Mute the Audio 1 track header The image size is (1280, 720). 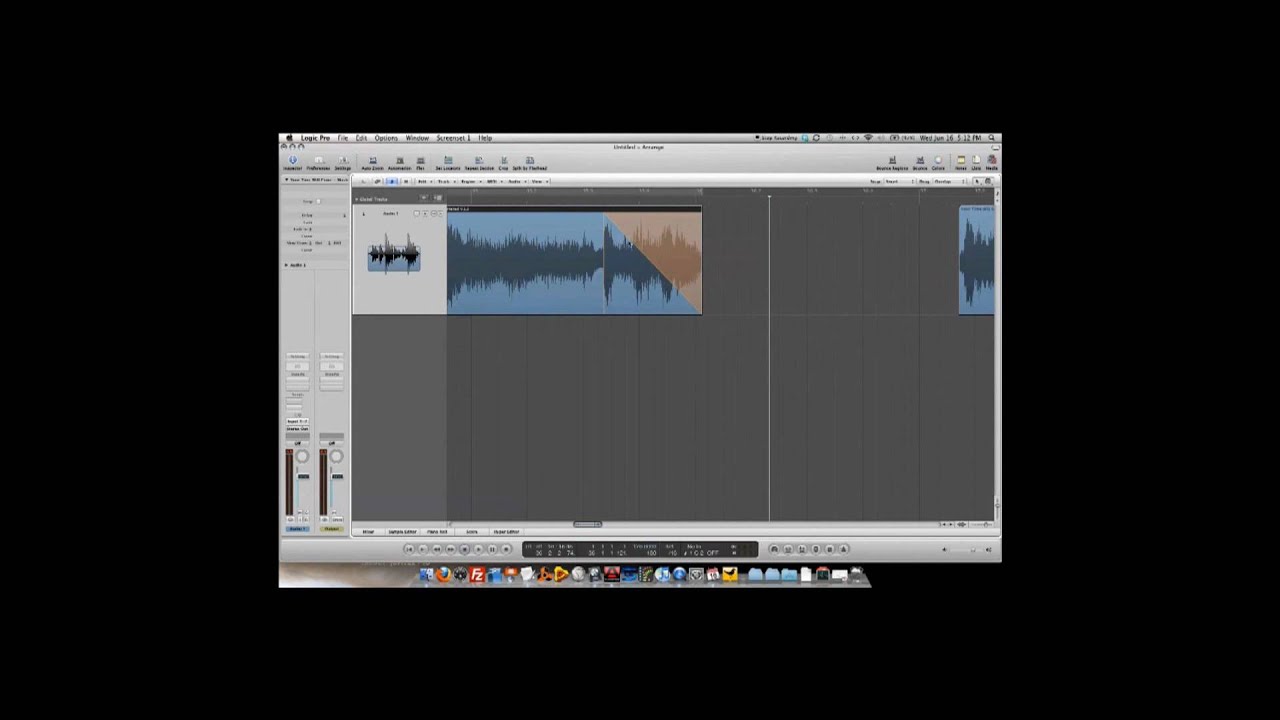433,213
